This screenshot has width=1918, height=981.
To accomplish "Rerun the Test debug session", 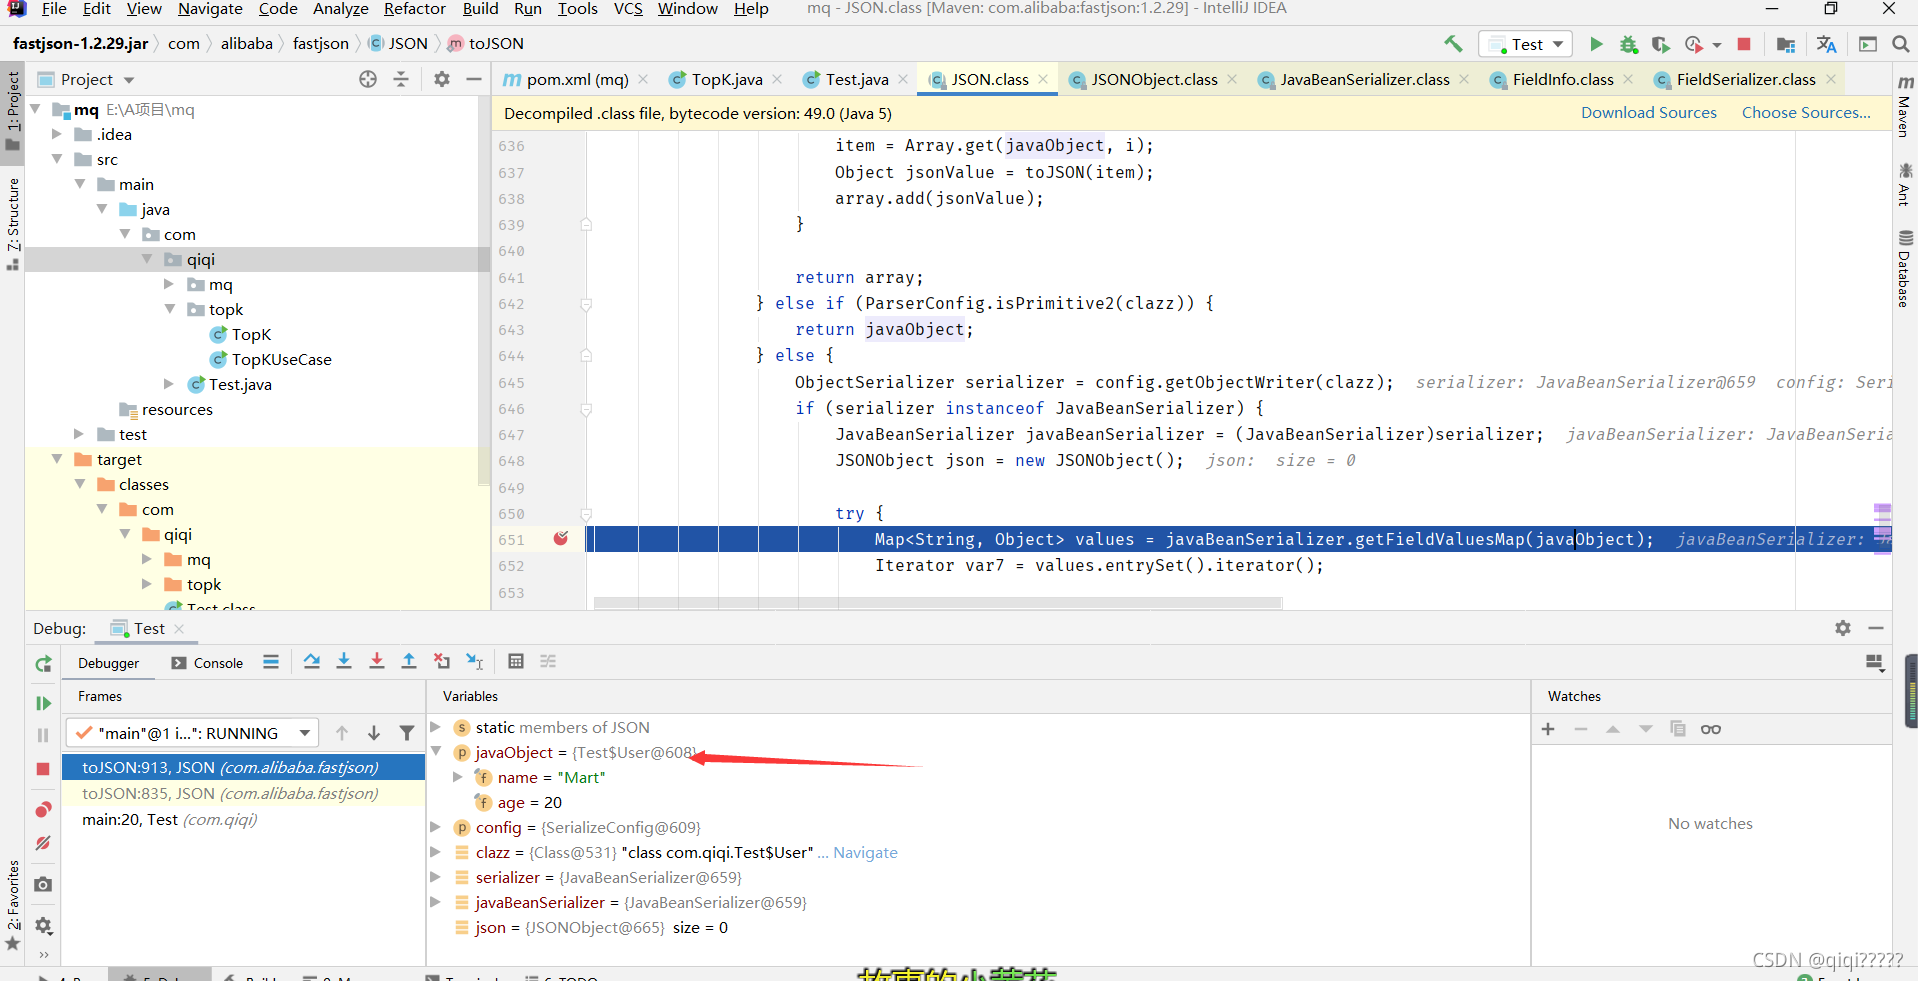I will click(x=43, y=664).
